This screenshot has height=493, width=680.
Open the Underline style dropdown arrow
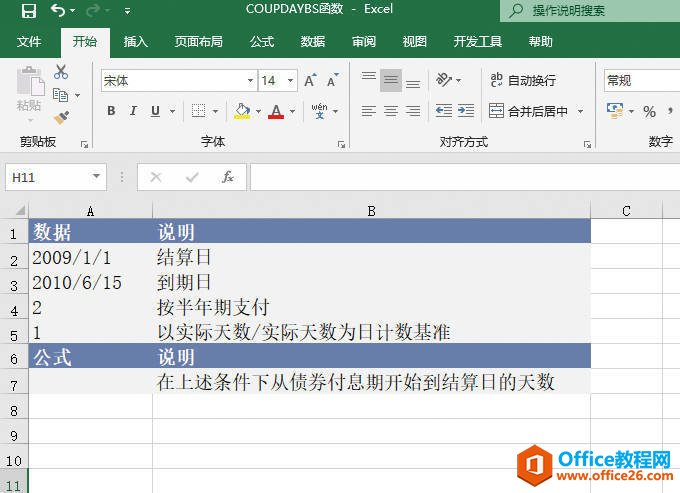[x=172, y=111]
